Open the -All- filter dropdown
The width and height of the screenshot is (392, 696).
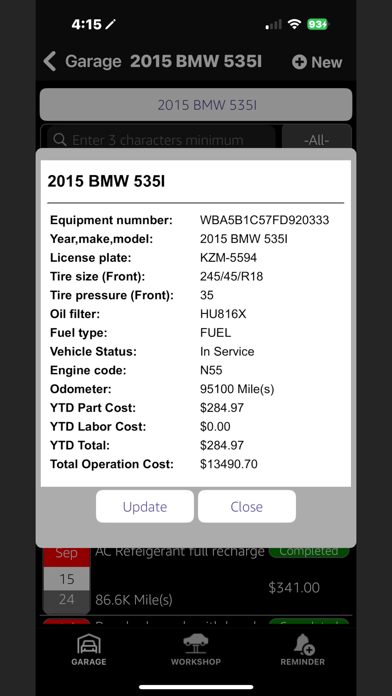click(317, 140)
